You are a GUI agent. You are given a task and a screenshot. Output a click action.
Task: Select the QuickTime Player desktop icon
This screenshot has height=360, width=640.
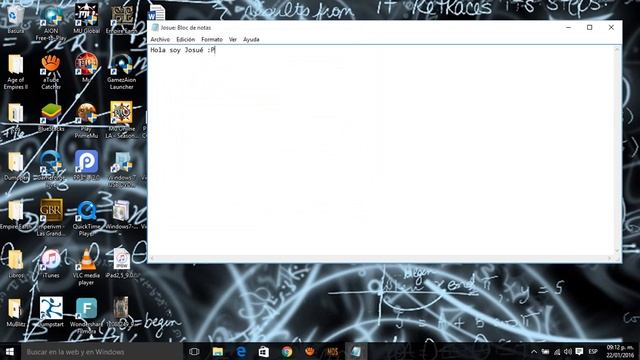point(86,218)
